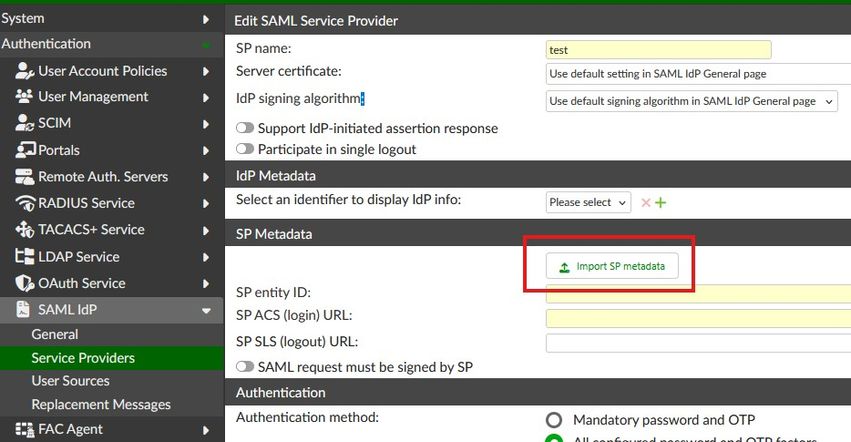Select Mandatory password and OTP option

click(553, 420)
